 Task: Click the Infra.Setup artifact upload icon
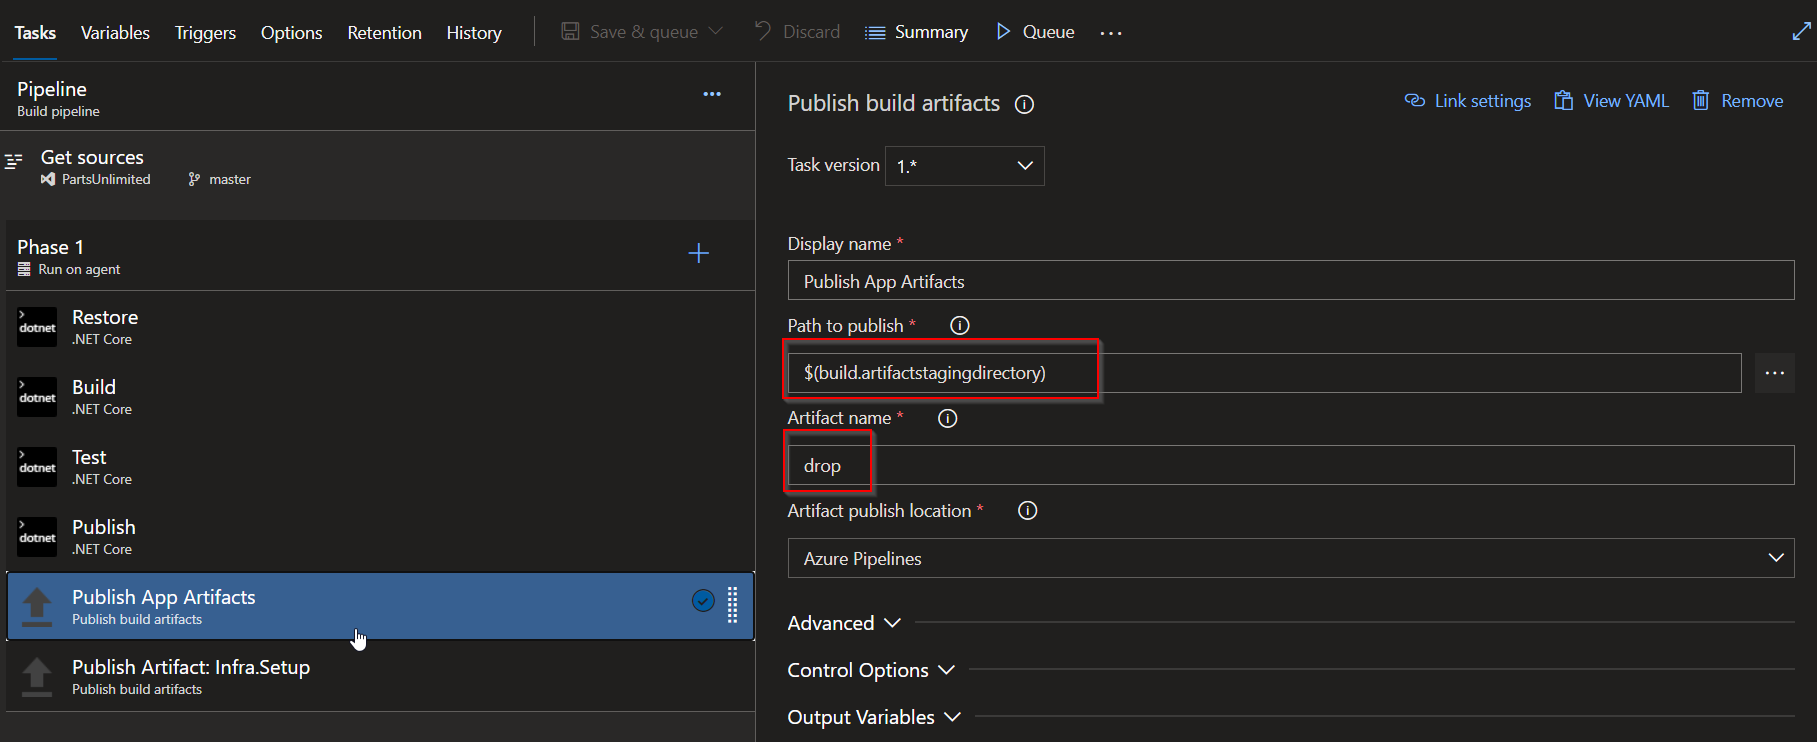pos(37,677)
